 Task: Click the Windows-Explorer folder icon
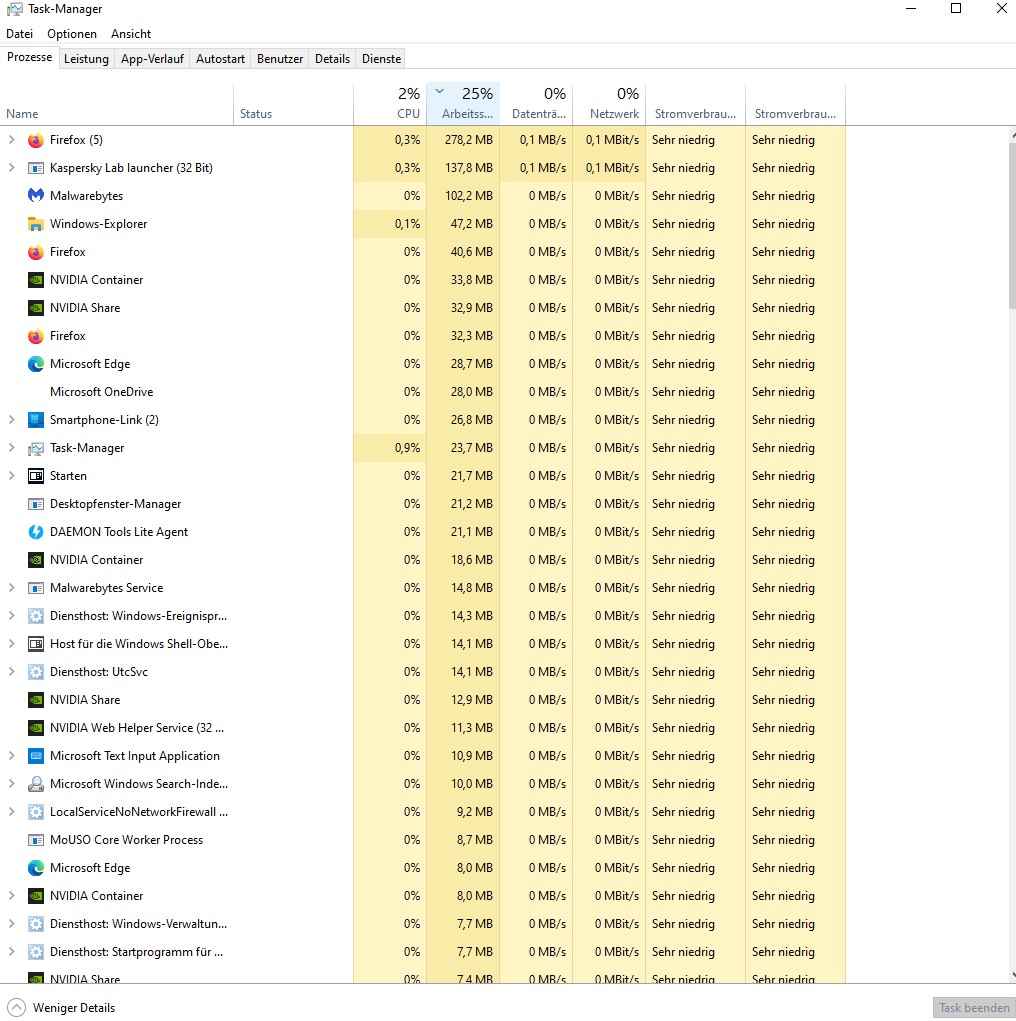point(36,224)
